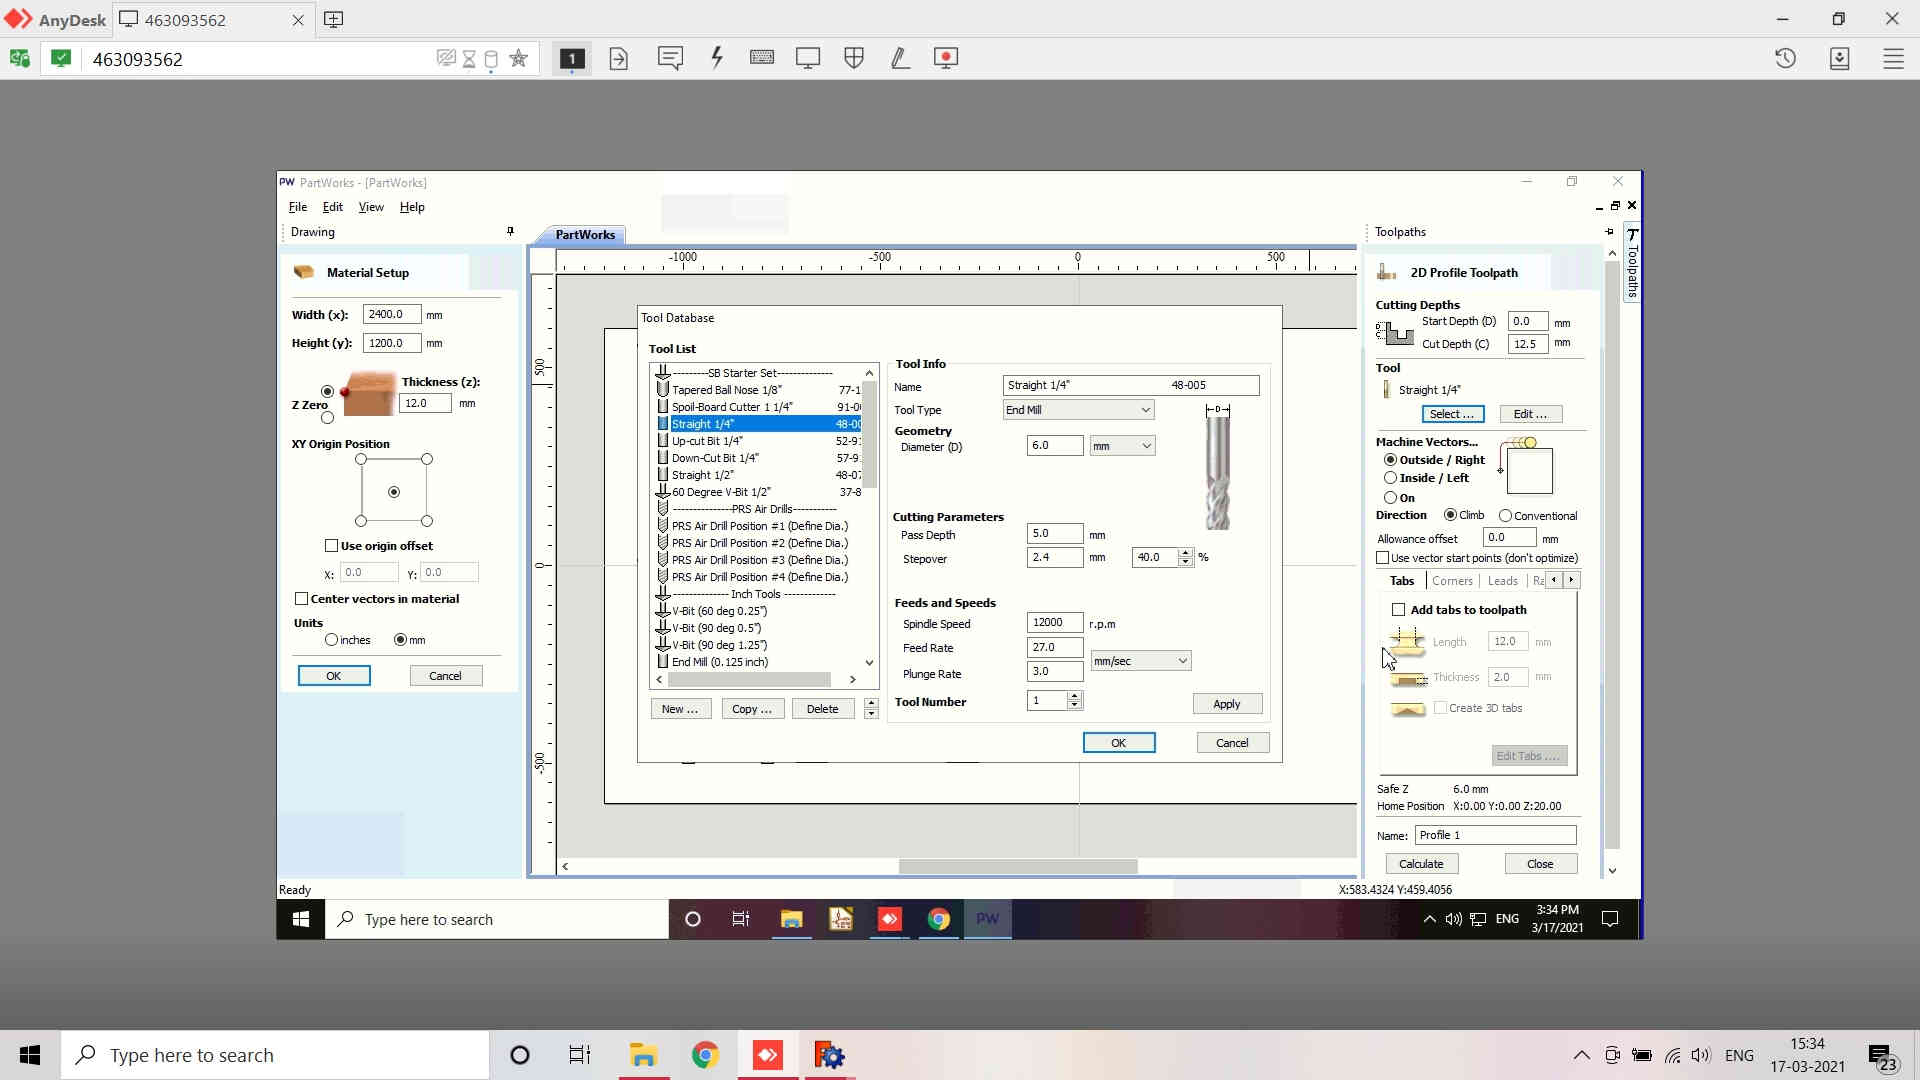Enable Use vector start points checkbox
The image size is (1920, 1080).
pos(1383,558)
